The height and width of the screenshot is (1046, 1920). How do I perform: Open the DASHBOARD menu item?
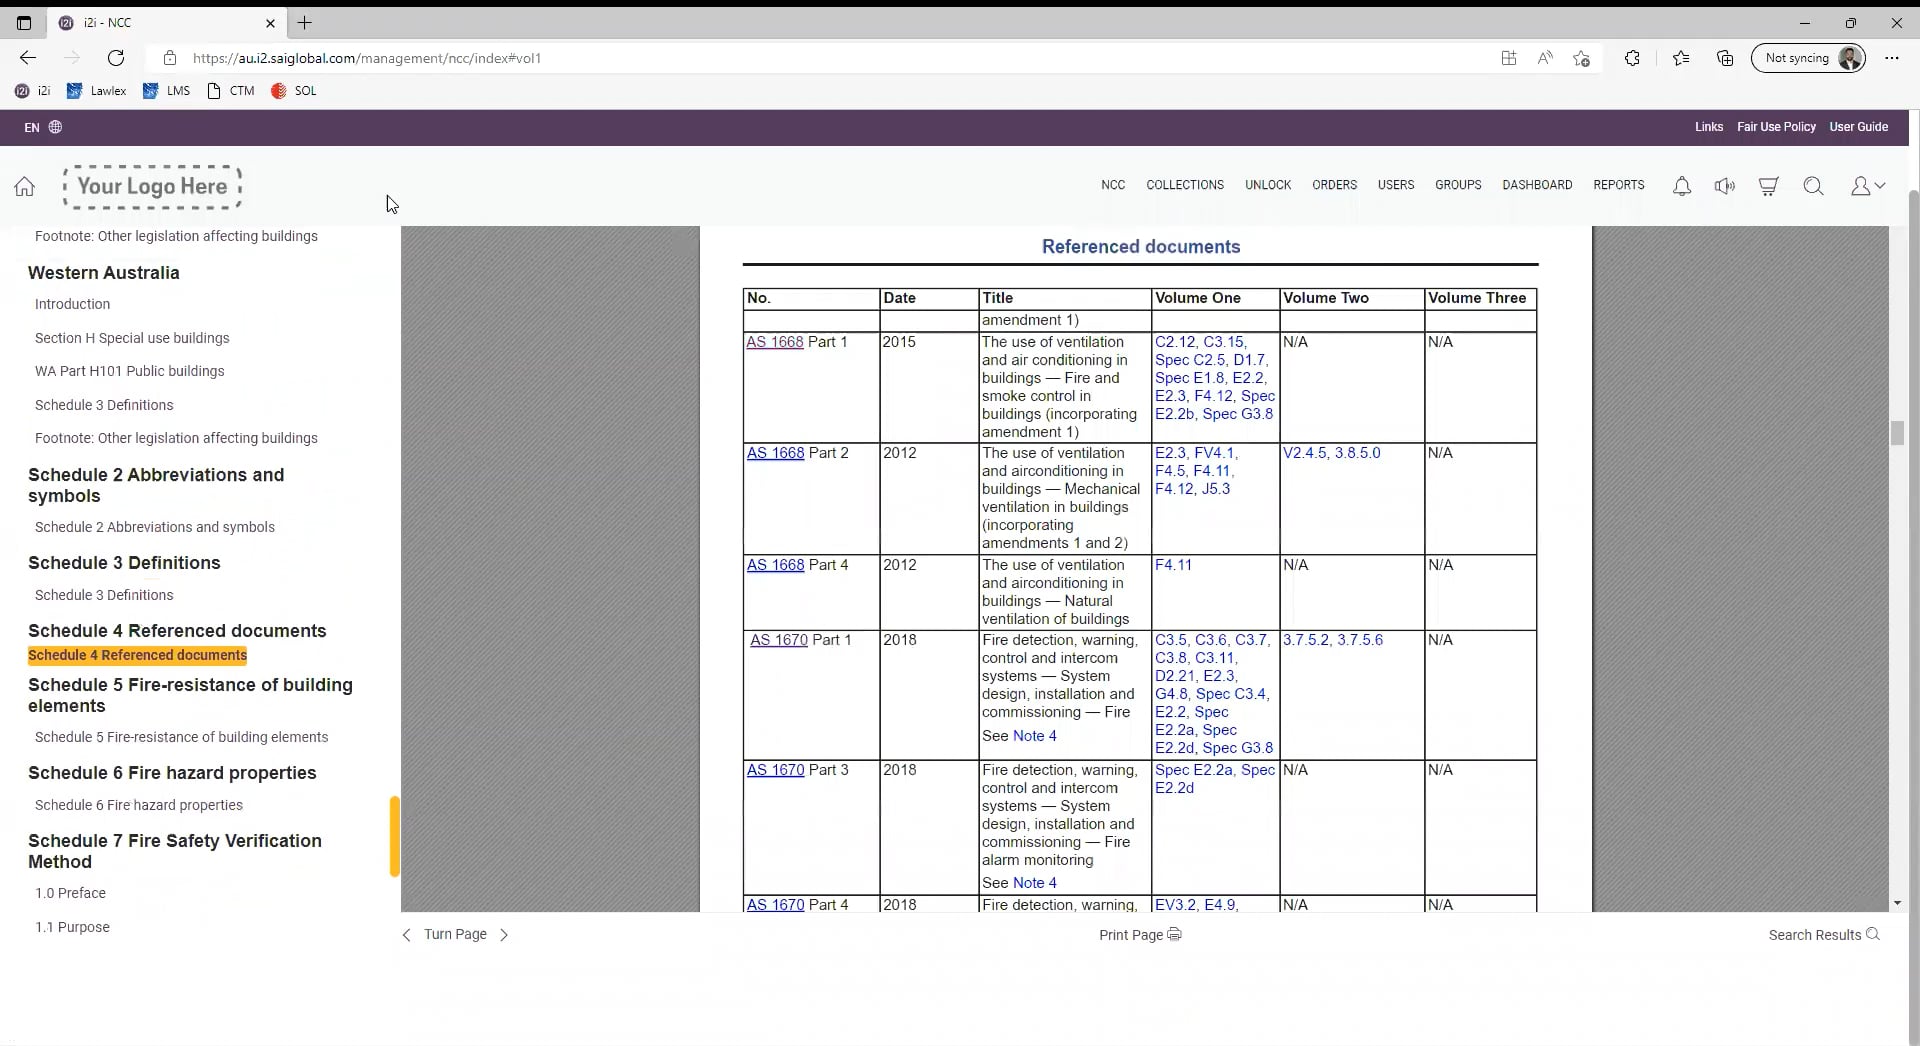point(1537,185)
